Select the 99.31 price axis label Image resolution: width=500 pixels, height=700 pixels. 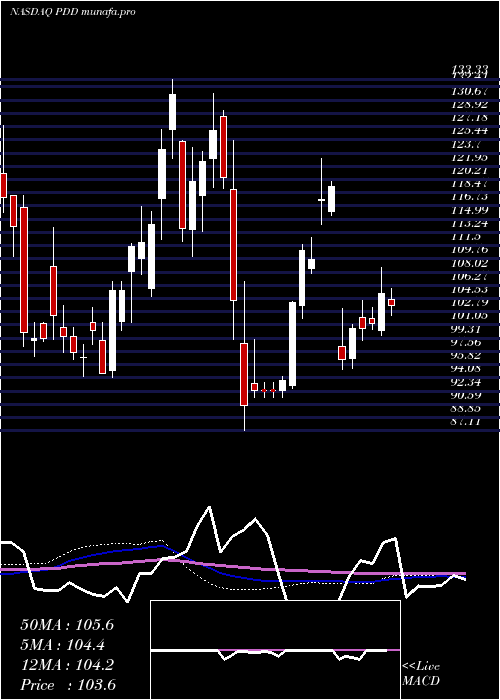(x=467, y=329)
